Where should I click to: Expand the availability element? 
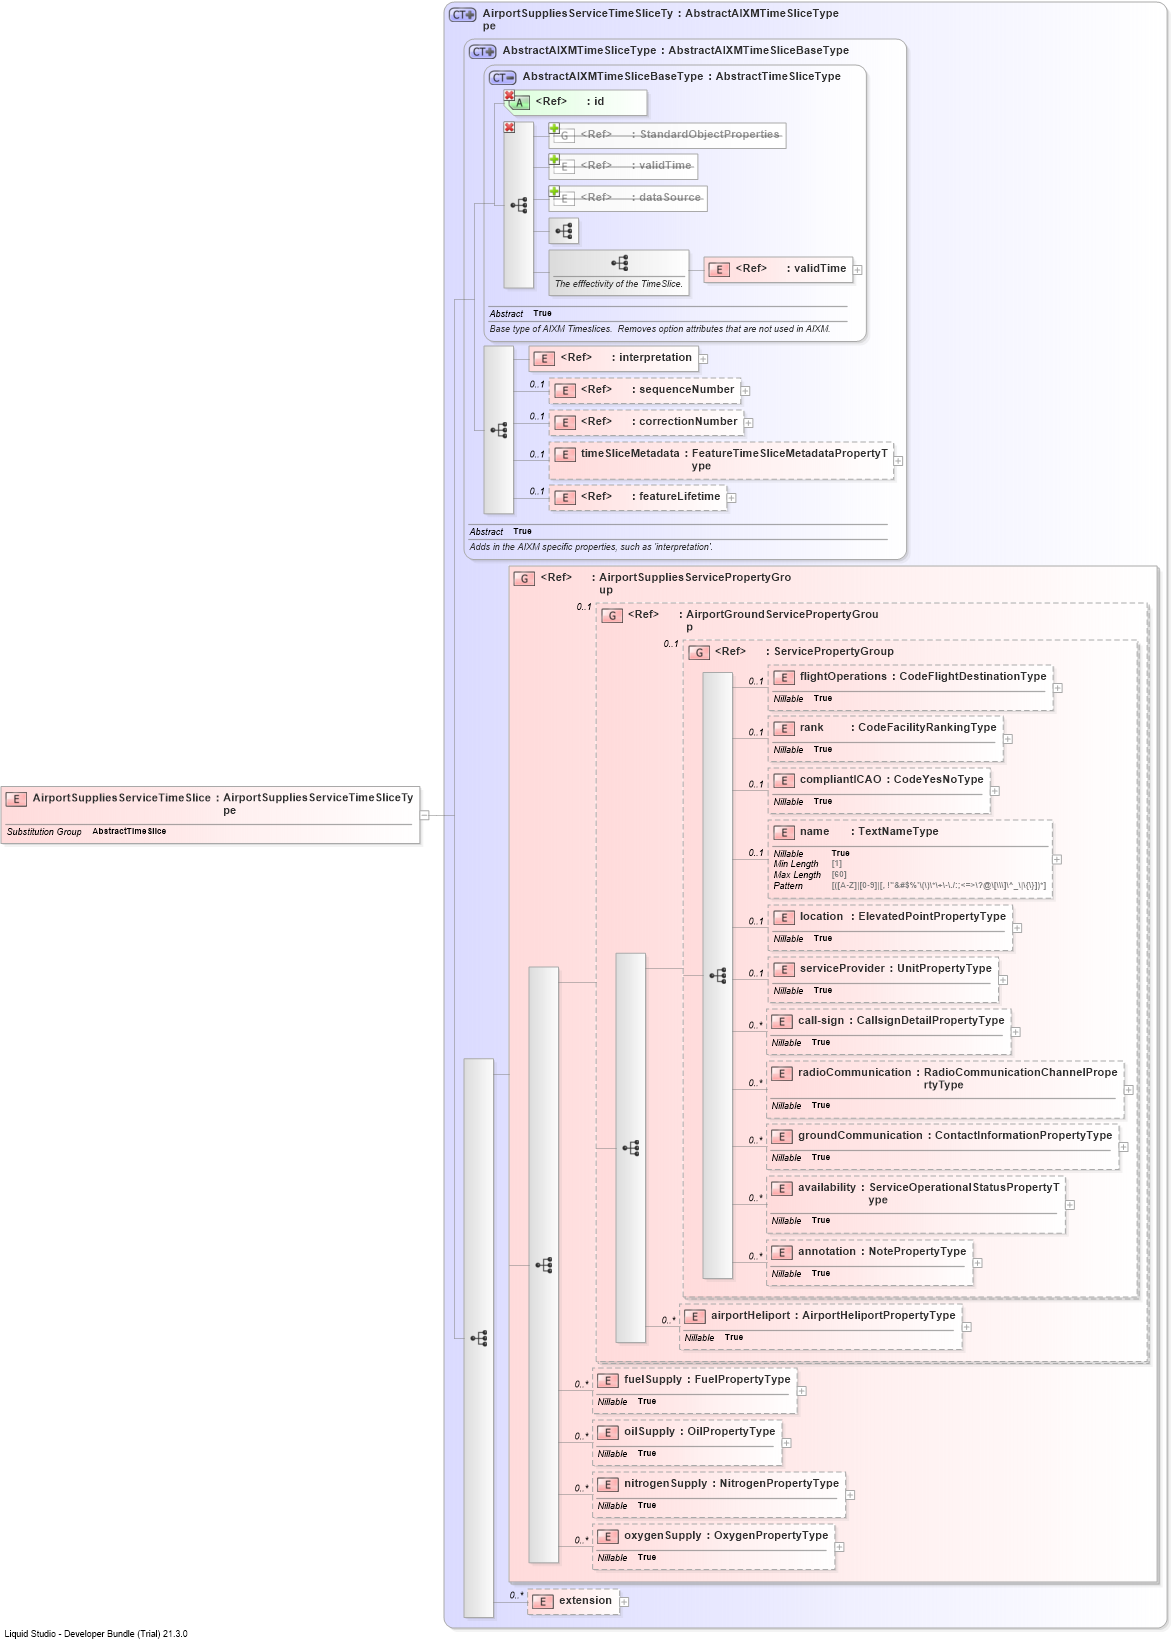pyautogui.click(x=1069, y=1204)
